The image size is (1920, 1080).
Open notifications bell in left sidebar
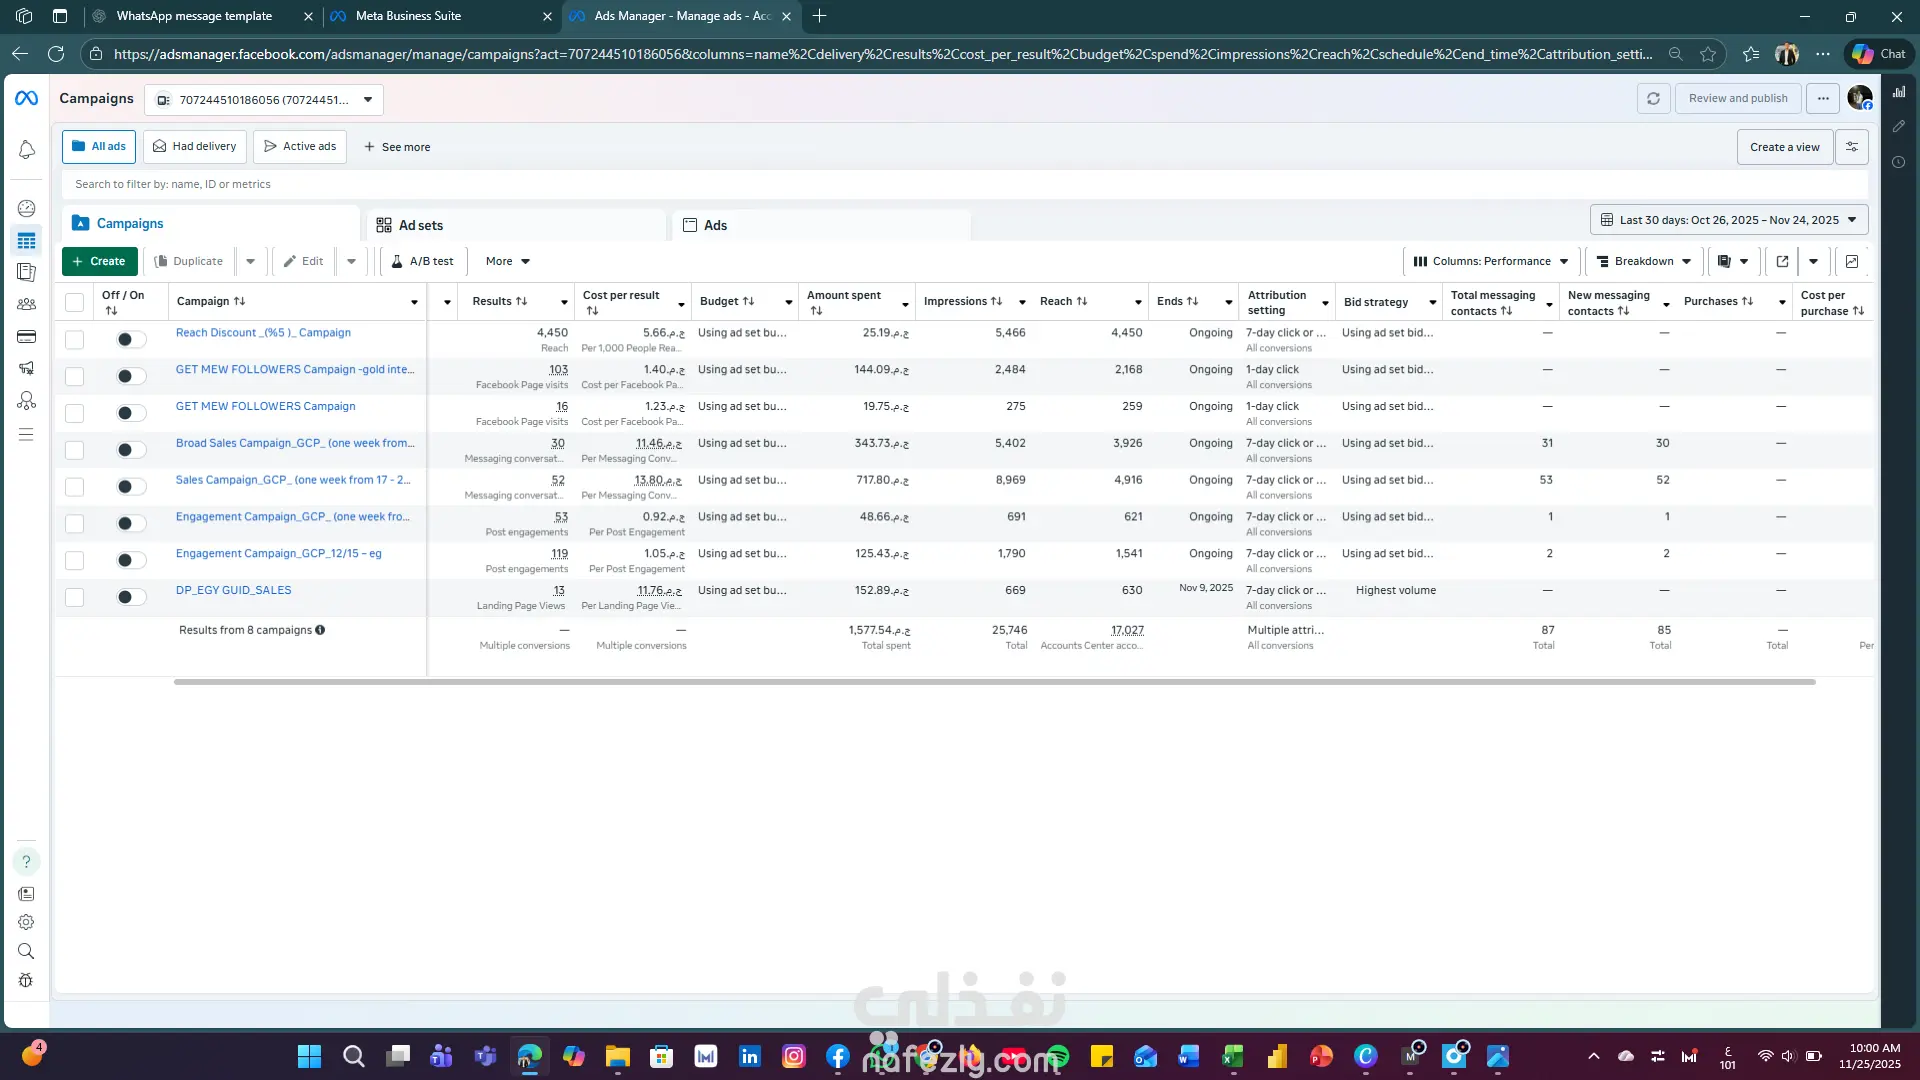(x=27, y=150)
